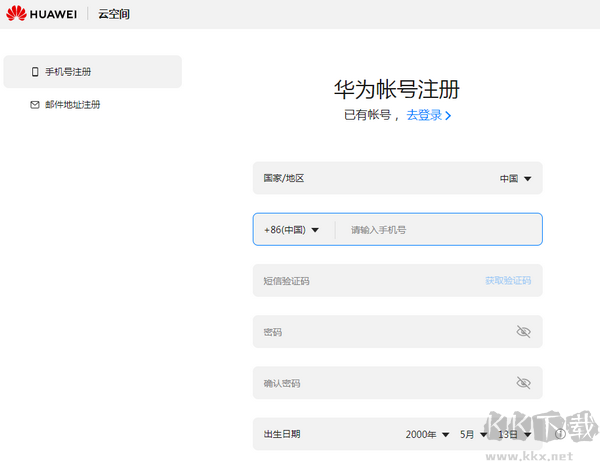Click the 密码 password input field
Screen dimensions: 600x463
tap(380, 332)
